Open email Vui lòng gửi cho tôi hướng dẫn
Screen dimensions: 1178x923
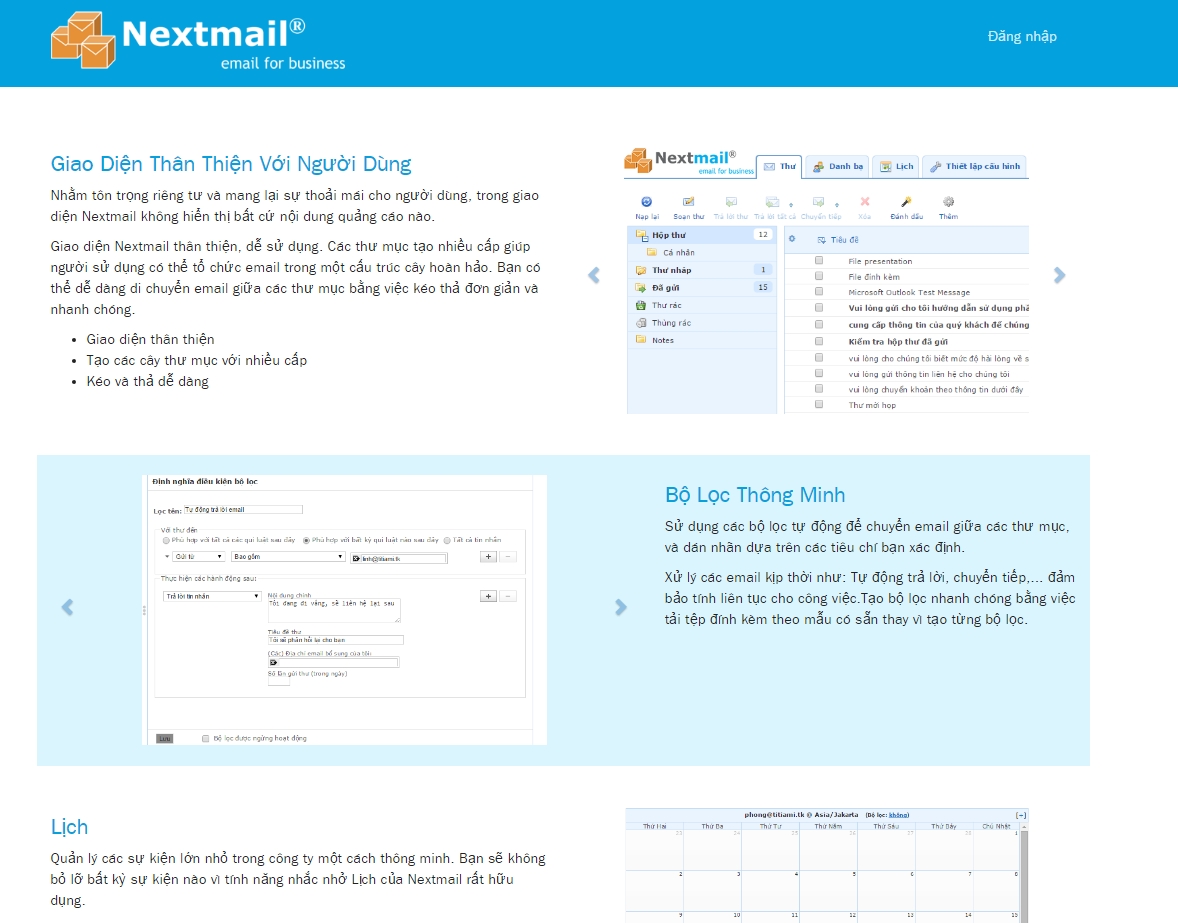coord(938,308)
